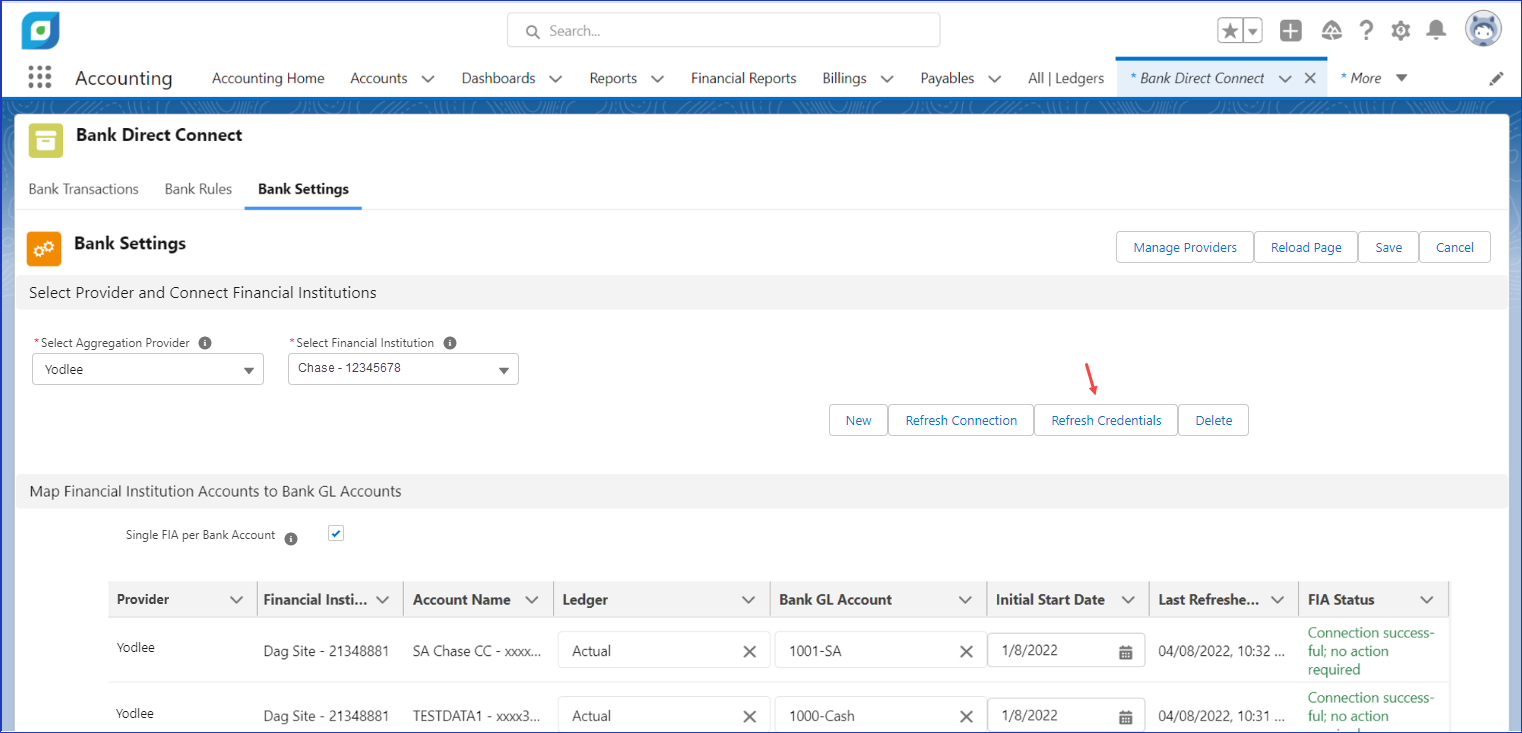Click the '04/08/2022, 10:32' last refreshed cell
Image resolution: width=1522 pixels, height=733 pixels.
(1221, 651)
